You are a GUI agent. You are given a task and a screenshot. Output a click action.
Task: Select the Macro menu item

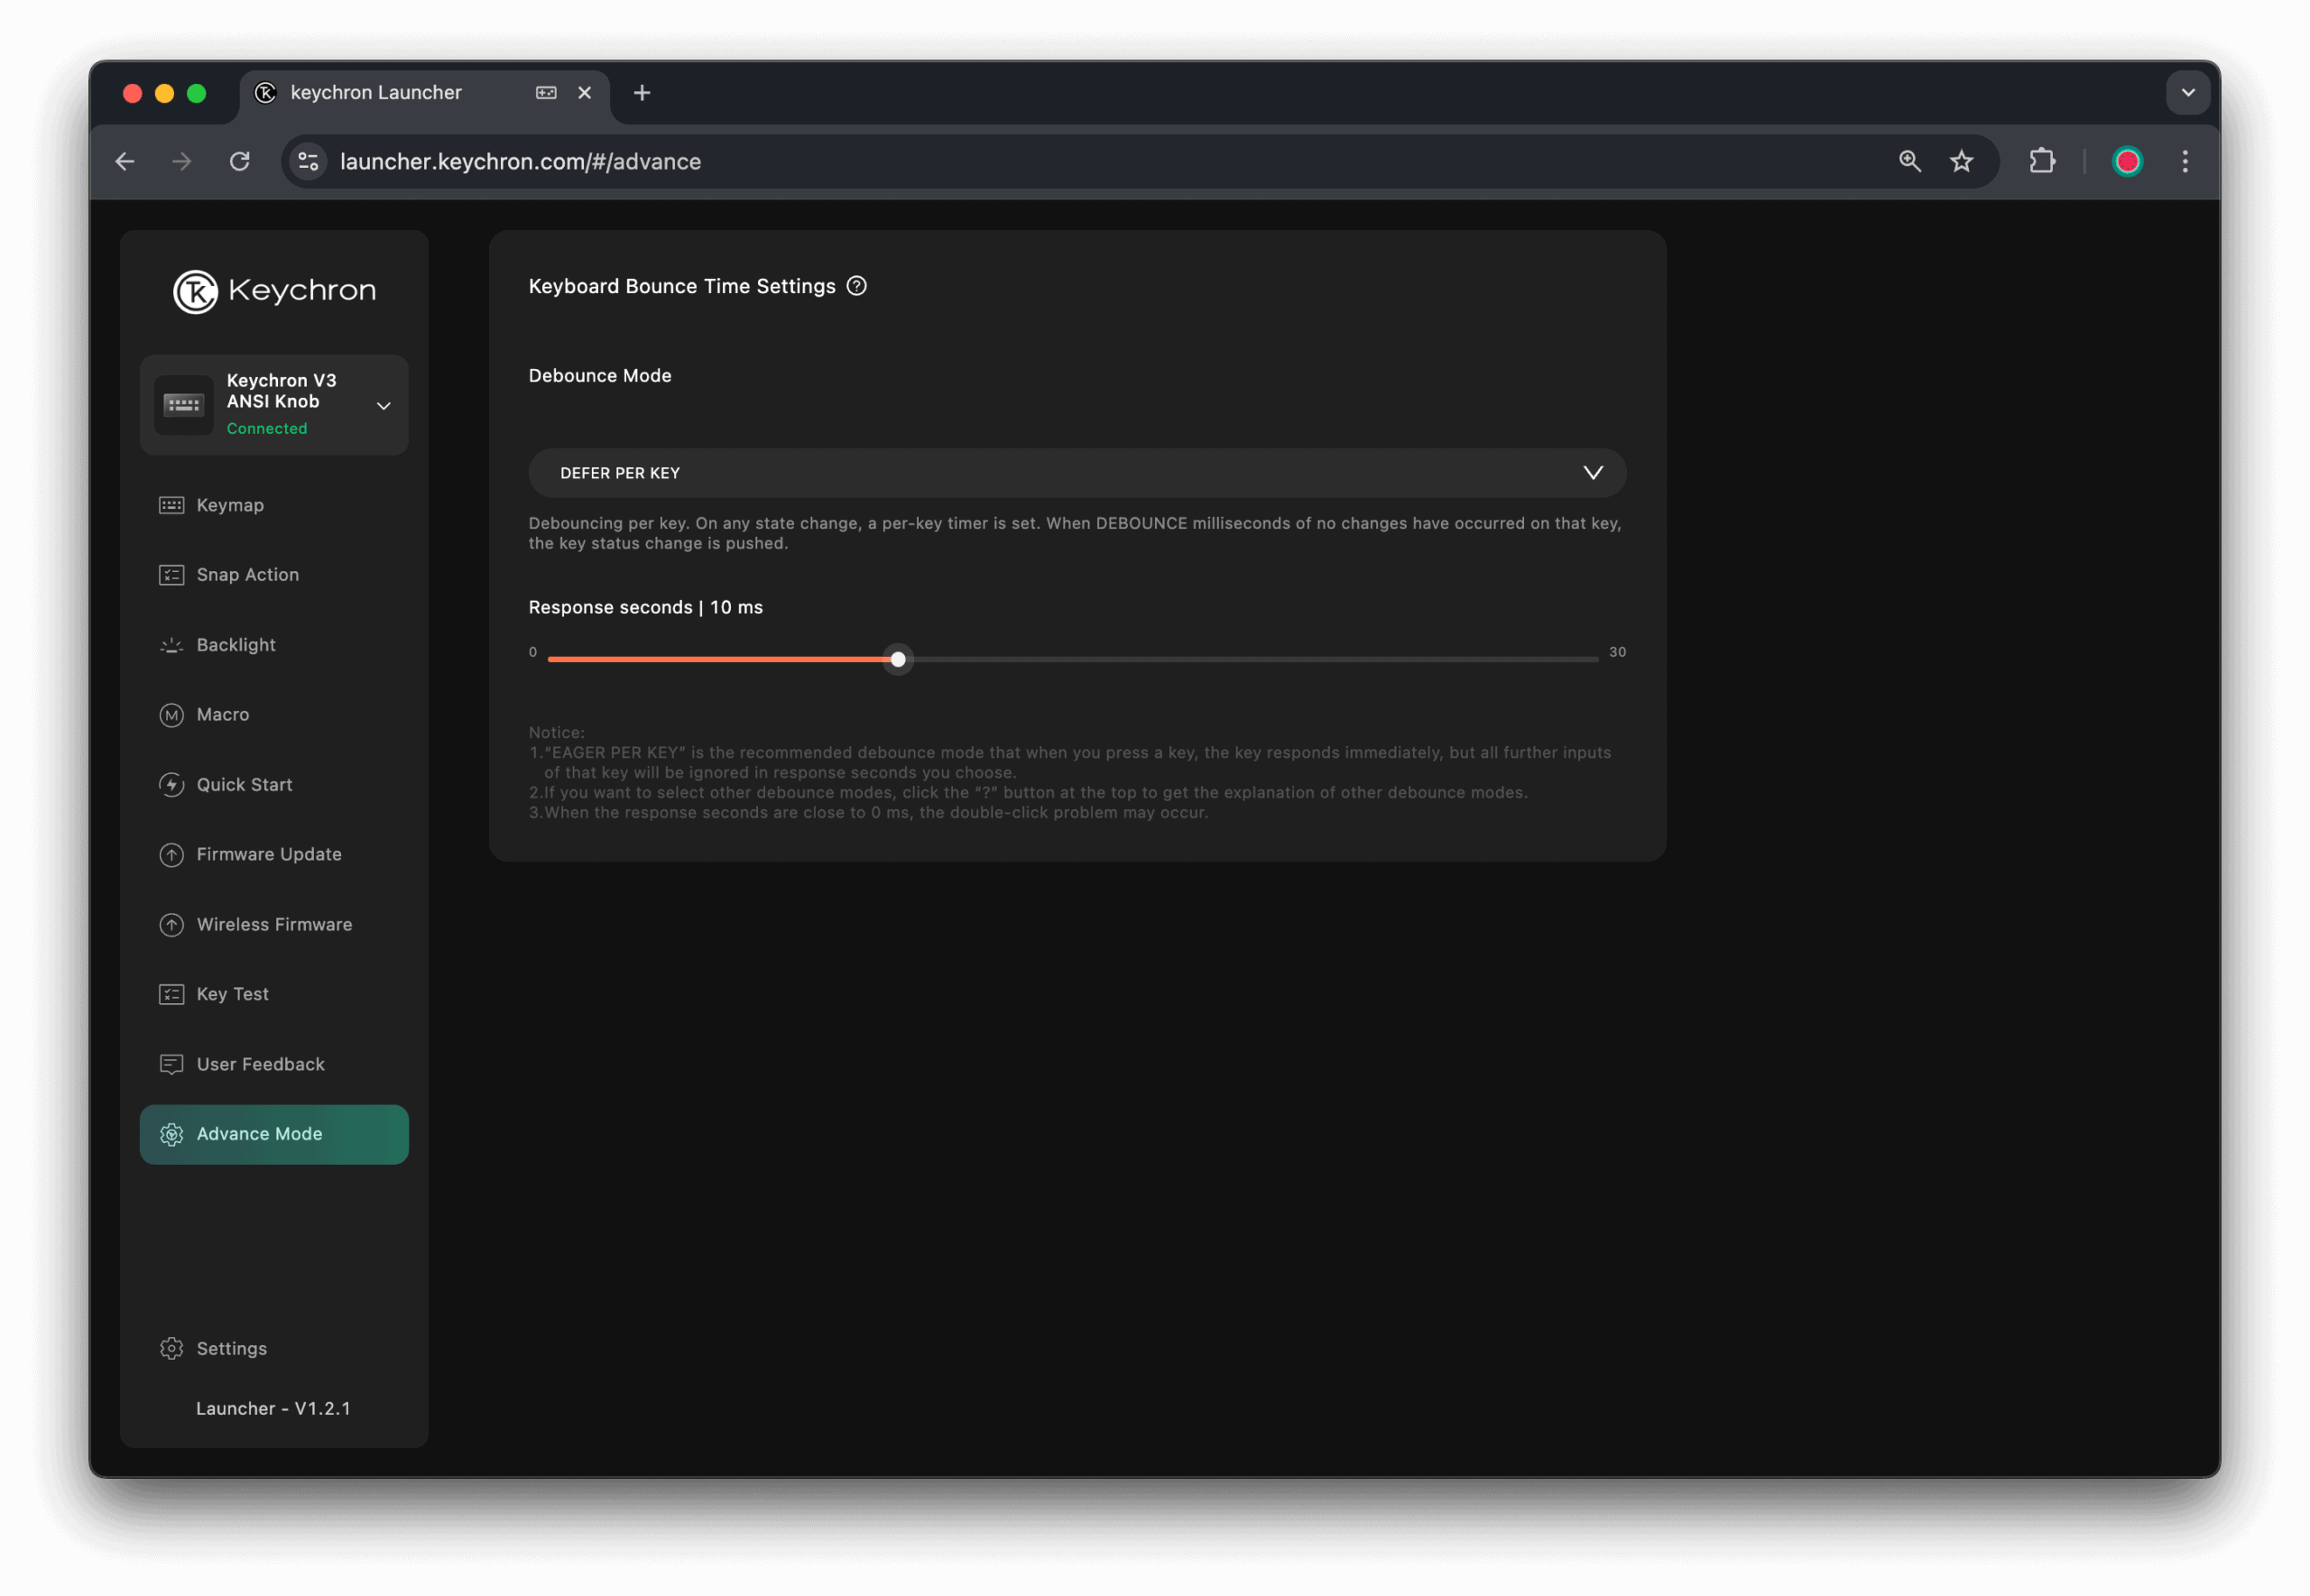[274, 715]
